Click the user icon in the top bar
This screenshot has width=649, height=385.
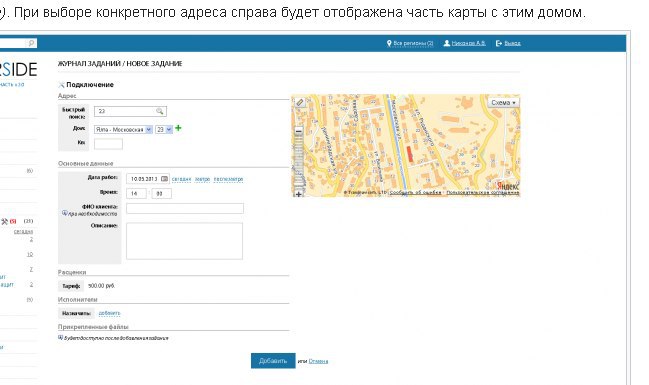point(447,43)
